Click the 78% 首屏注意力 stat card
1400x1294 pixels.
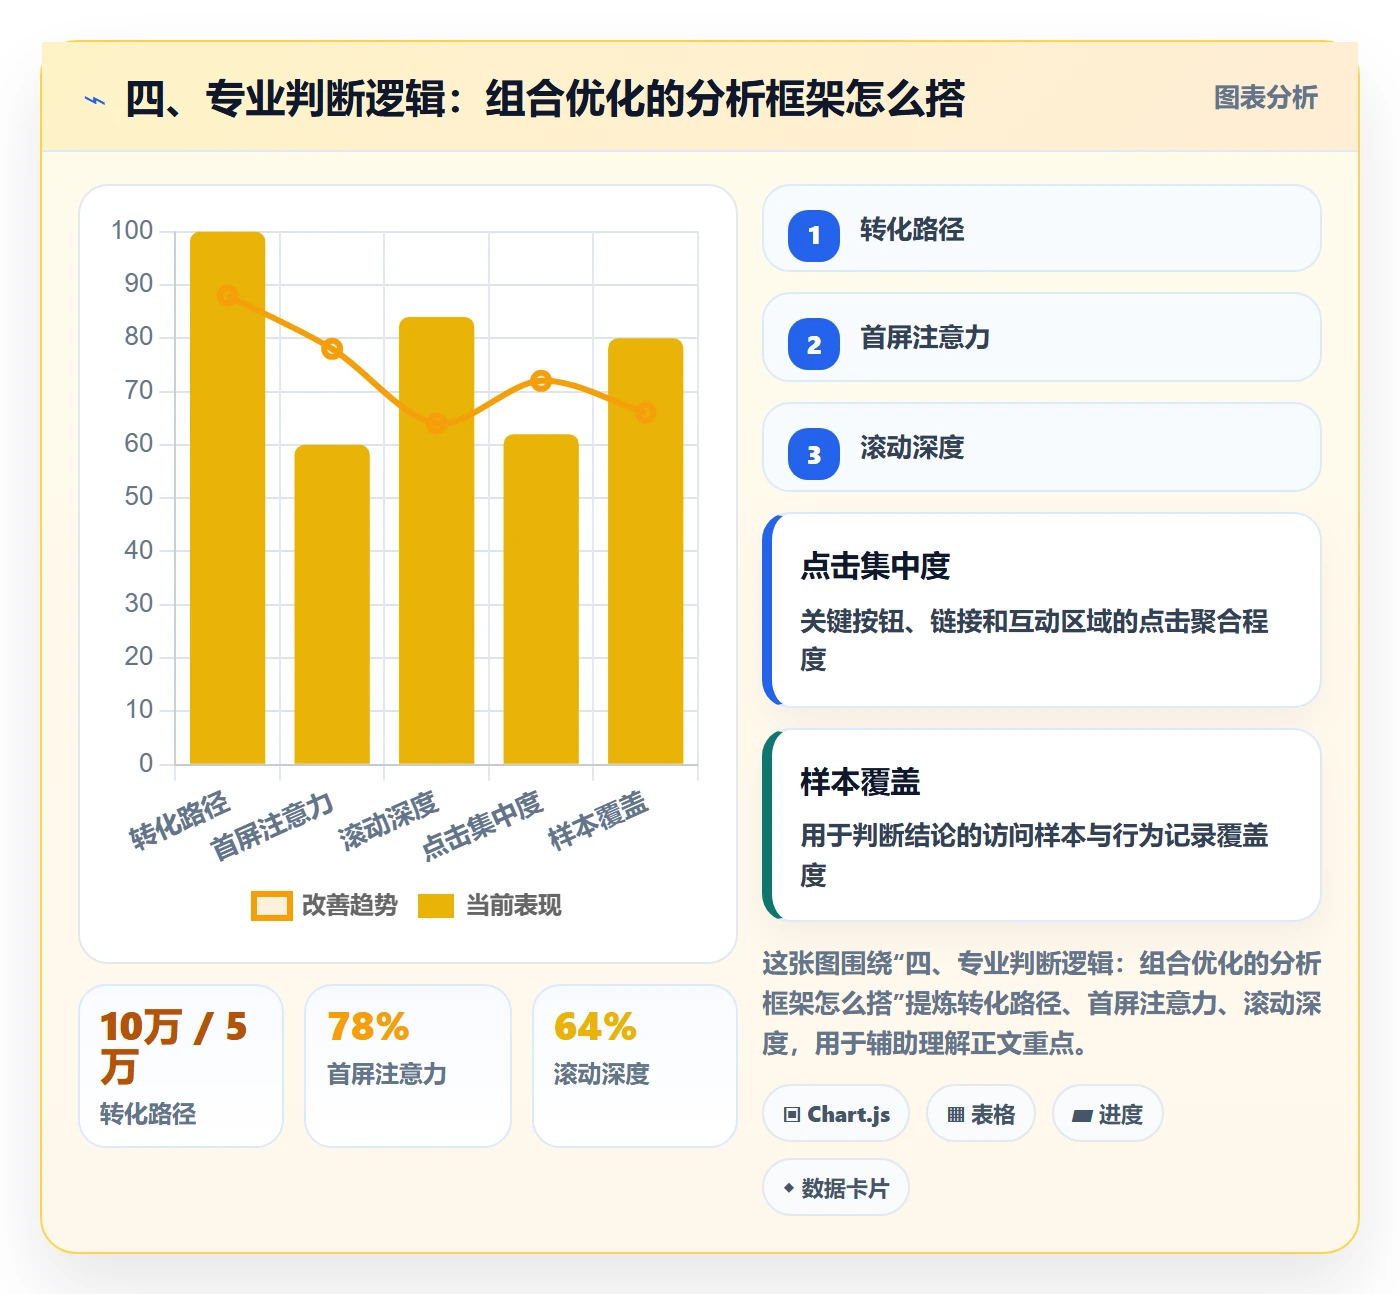click(x=408, y=1066)
